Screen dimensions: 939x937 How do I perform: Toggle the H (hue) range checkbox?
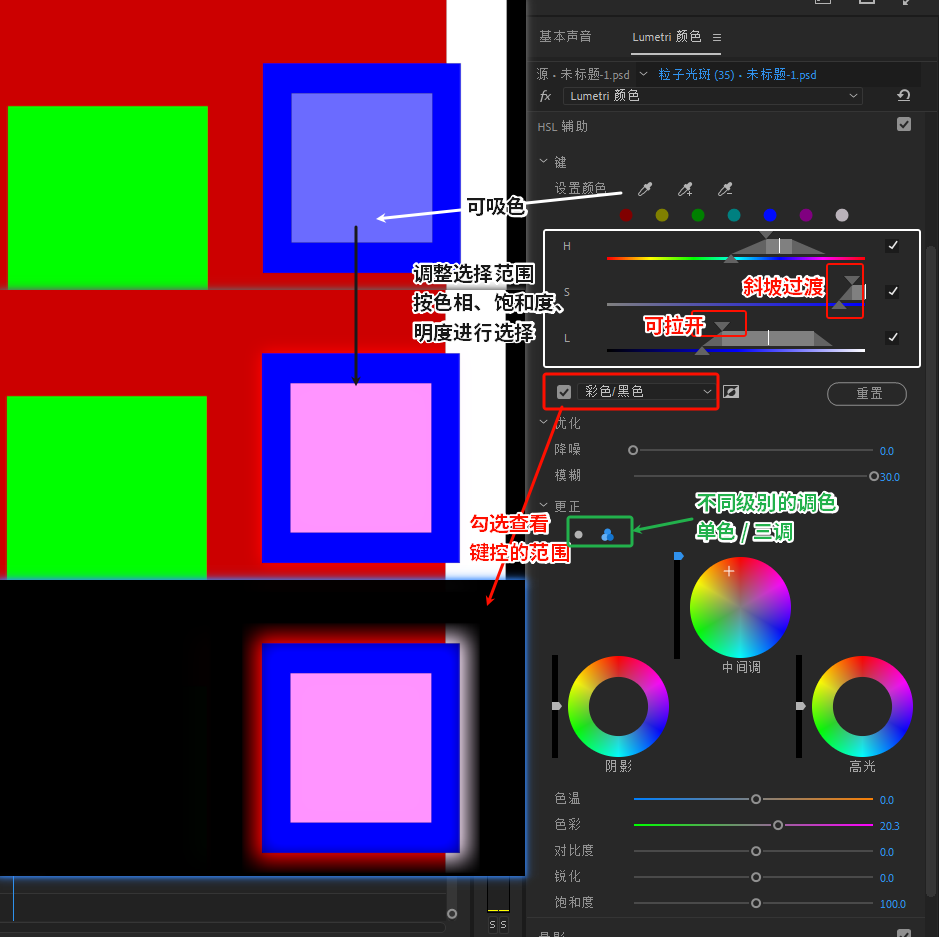tap(892, 245)
